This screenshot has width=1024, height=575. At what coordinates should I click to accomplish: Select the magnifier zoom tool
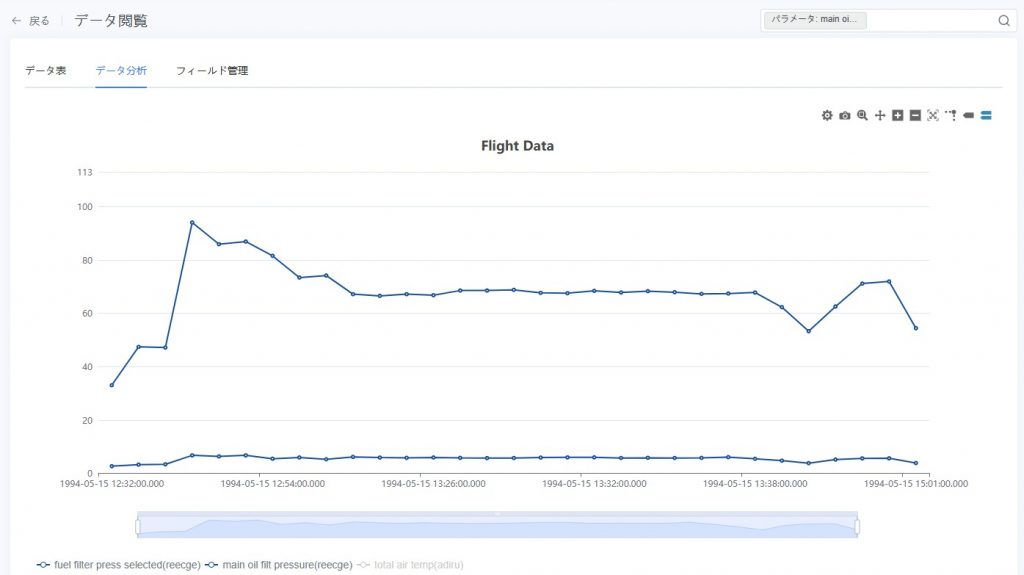click(x=862, y=116)
